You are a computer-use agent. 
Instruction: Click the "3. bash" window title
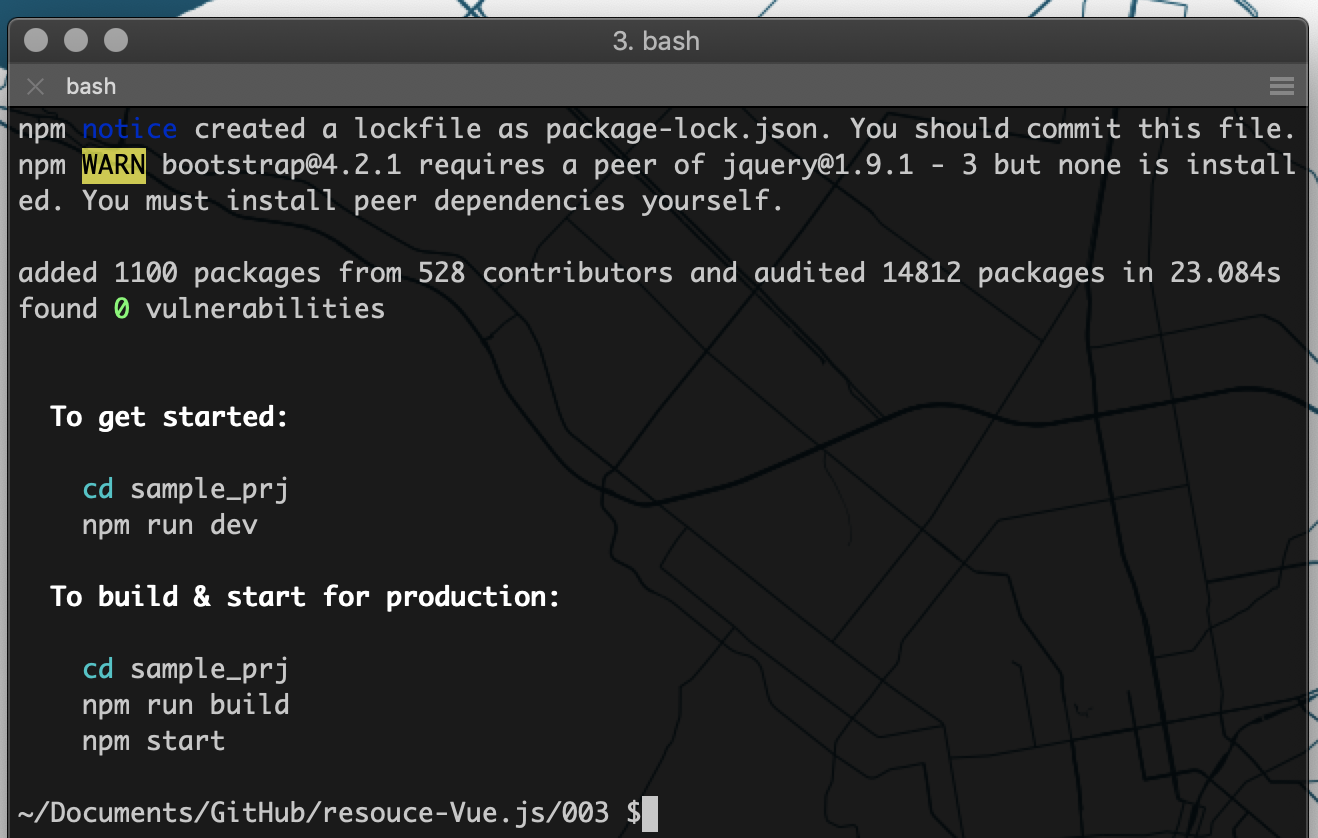656,42
